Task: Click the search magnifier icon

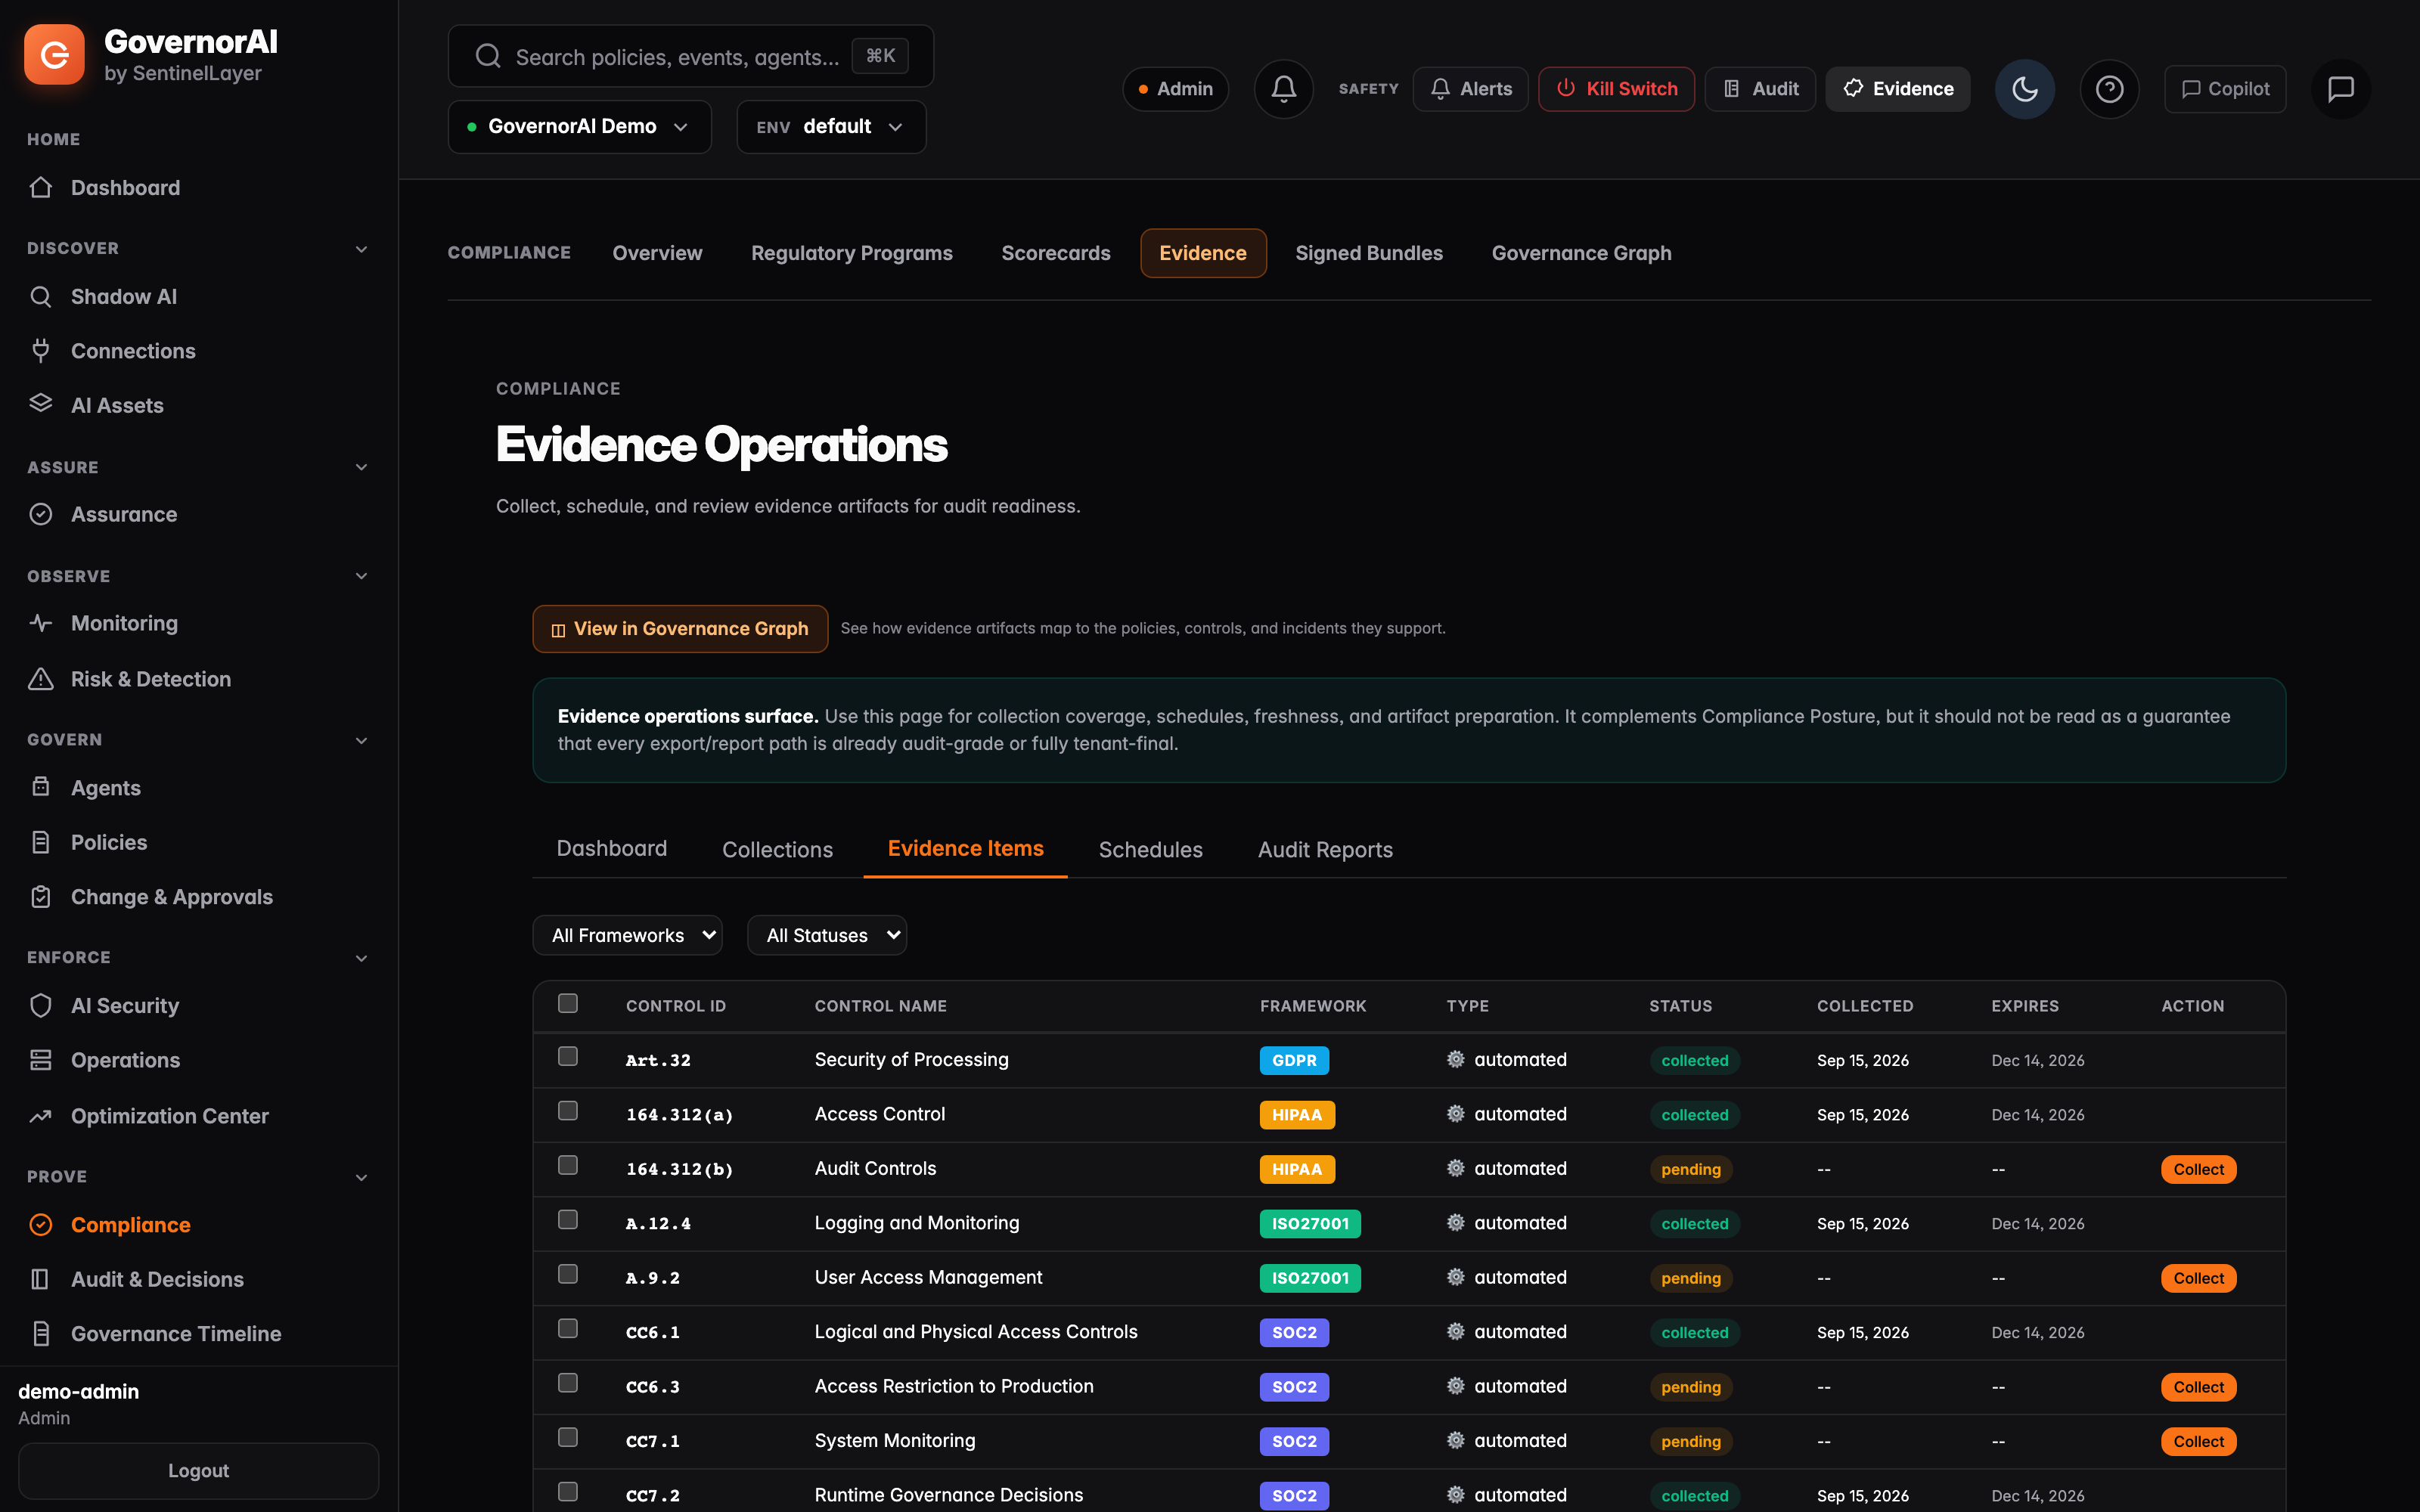Action: click(488, 56)
